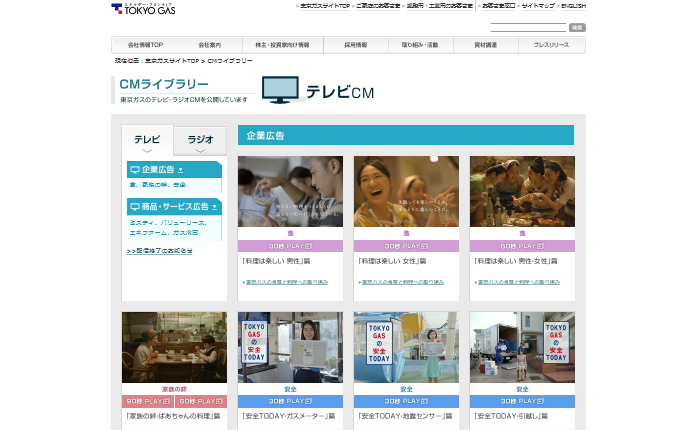The width and height of the screenshot is (696, 430).
Task: Play 30秒 of 安全TODAY・地震センサー CM
Action: point(406,401)
